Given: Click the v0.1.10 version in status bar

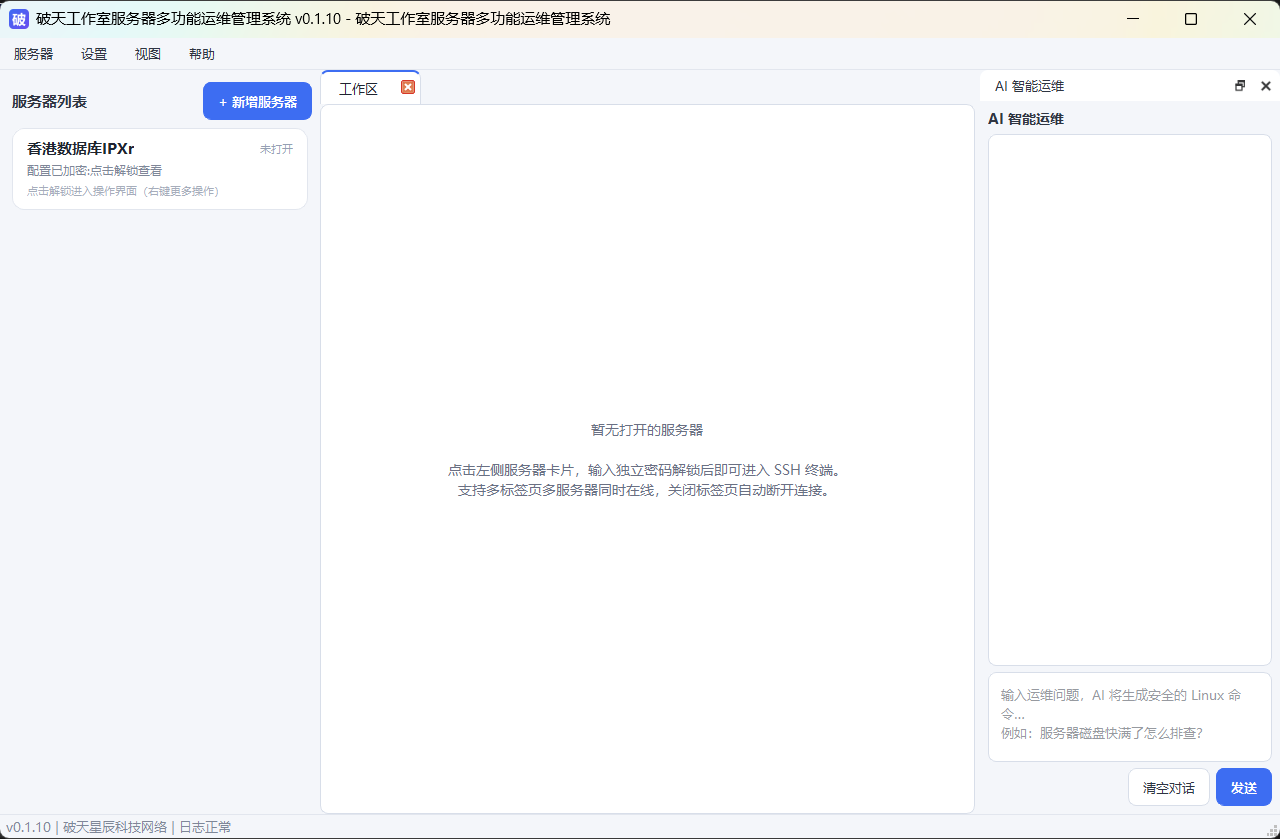Looking at the screenshot, I should point(28,827).
